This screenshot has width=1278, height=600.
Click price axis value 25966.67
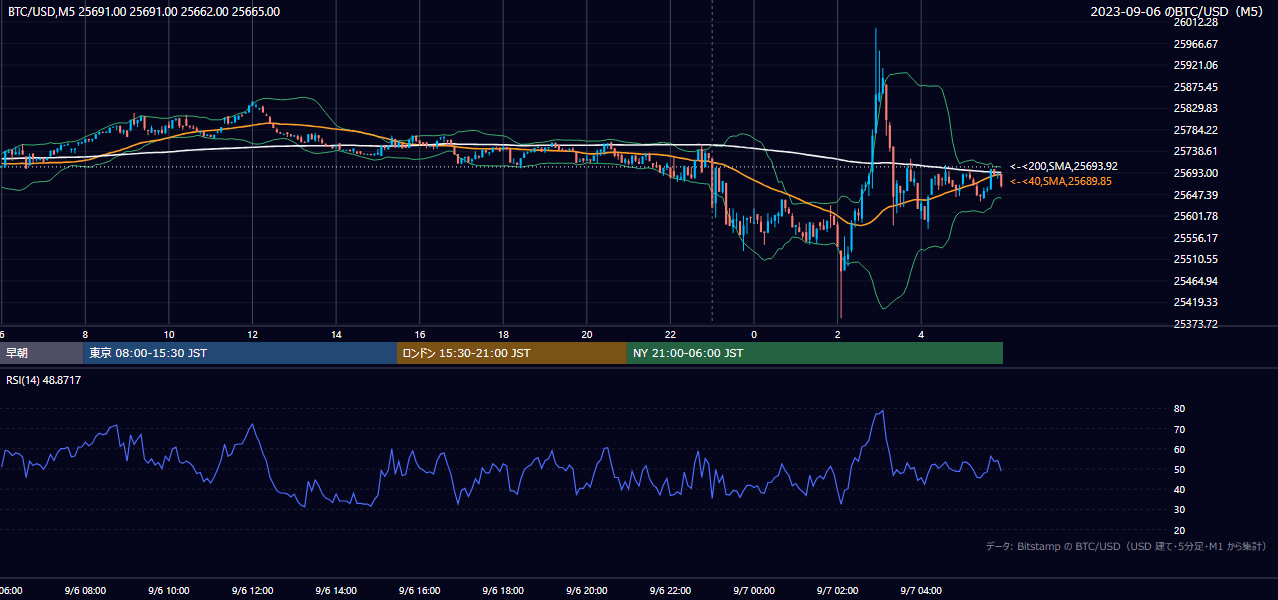point(1195,44)
